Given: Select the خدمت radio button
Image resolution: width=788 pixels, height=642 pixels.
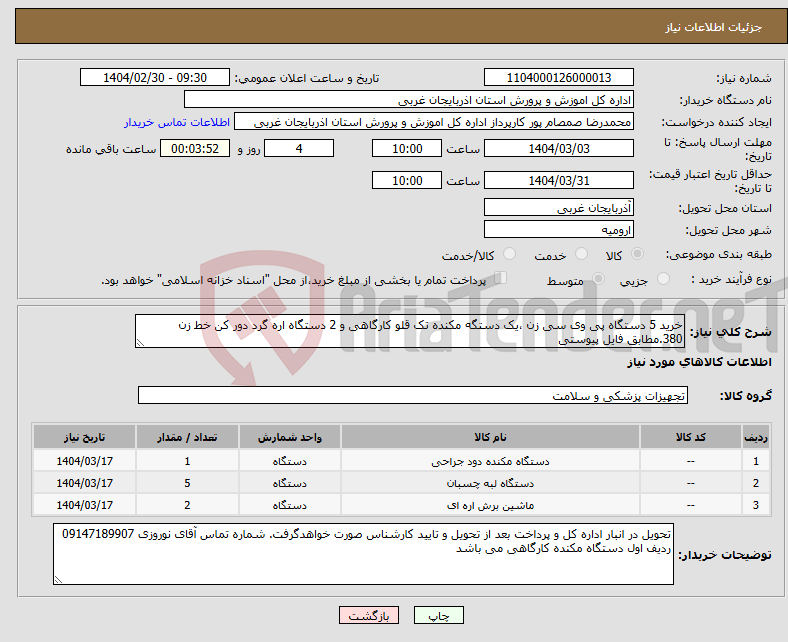Looking at the screenshot, I should [x=581, y=254].
